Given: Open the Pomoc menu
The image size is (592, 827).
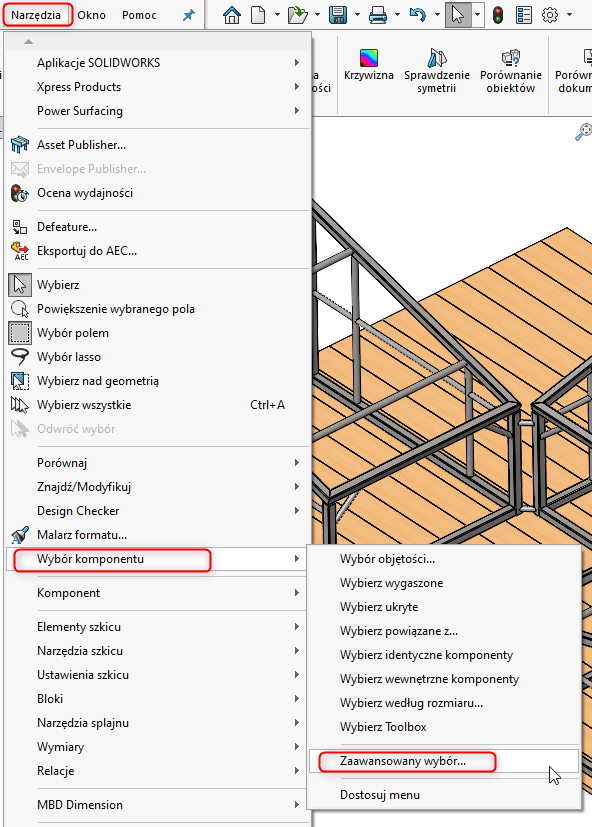Looking at the screenshot, I should click(x=139, y=15).
